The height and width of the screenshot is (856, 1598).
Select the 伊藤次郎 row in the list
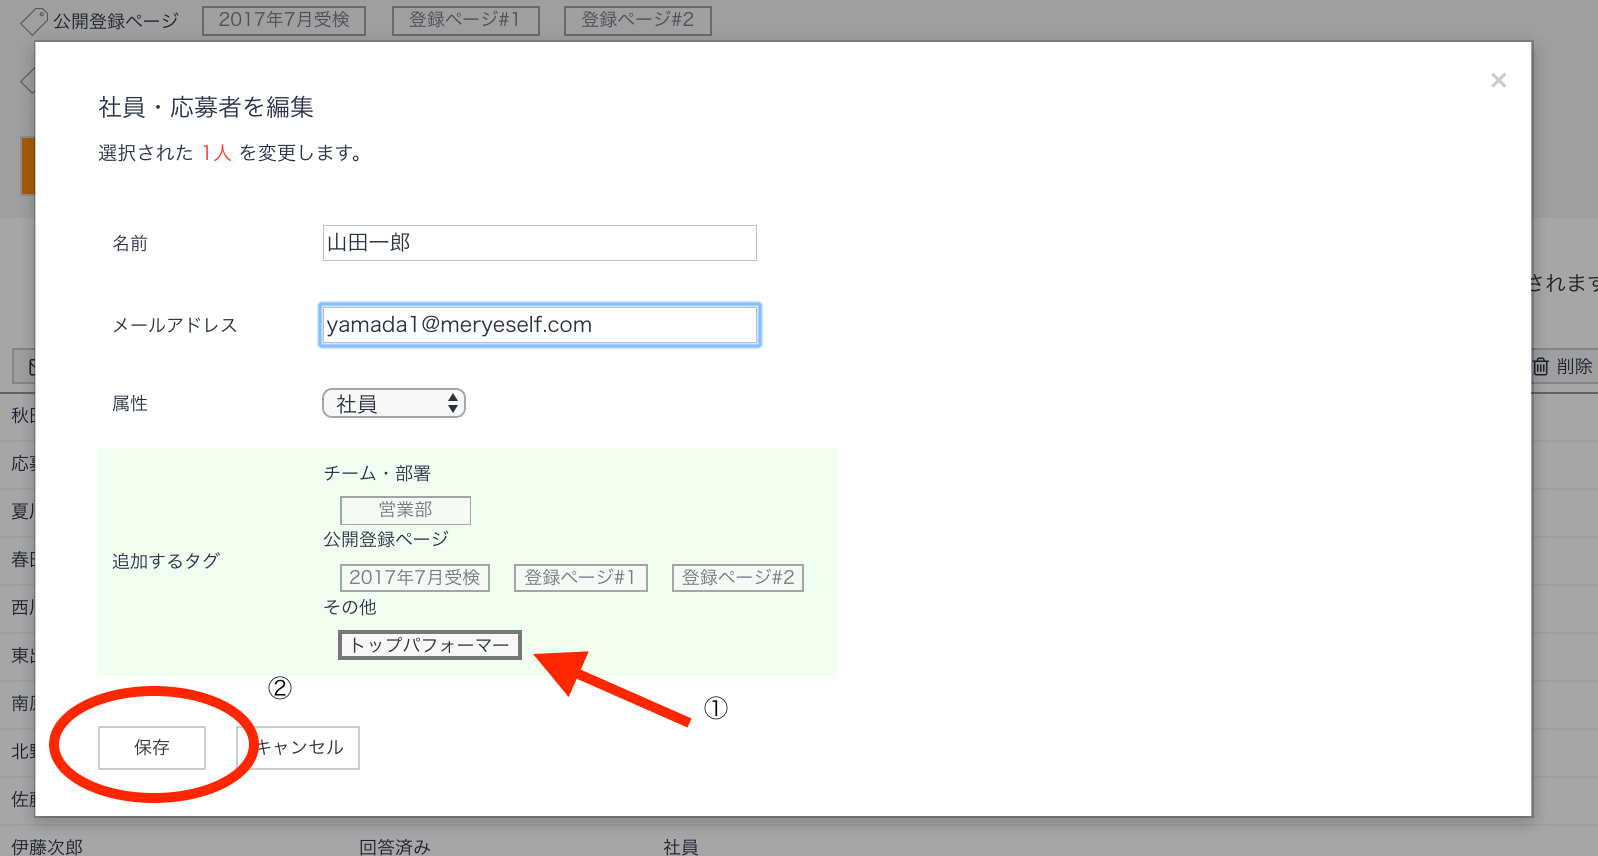tap(47, 846)
